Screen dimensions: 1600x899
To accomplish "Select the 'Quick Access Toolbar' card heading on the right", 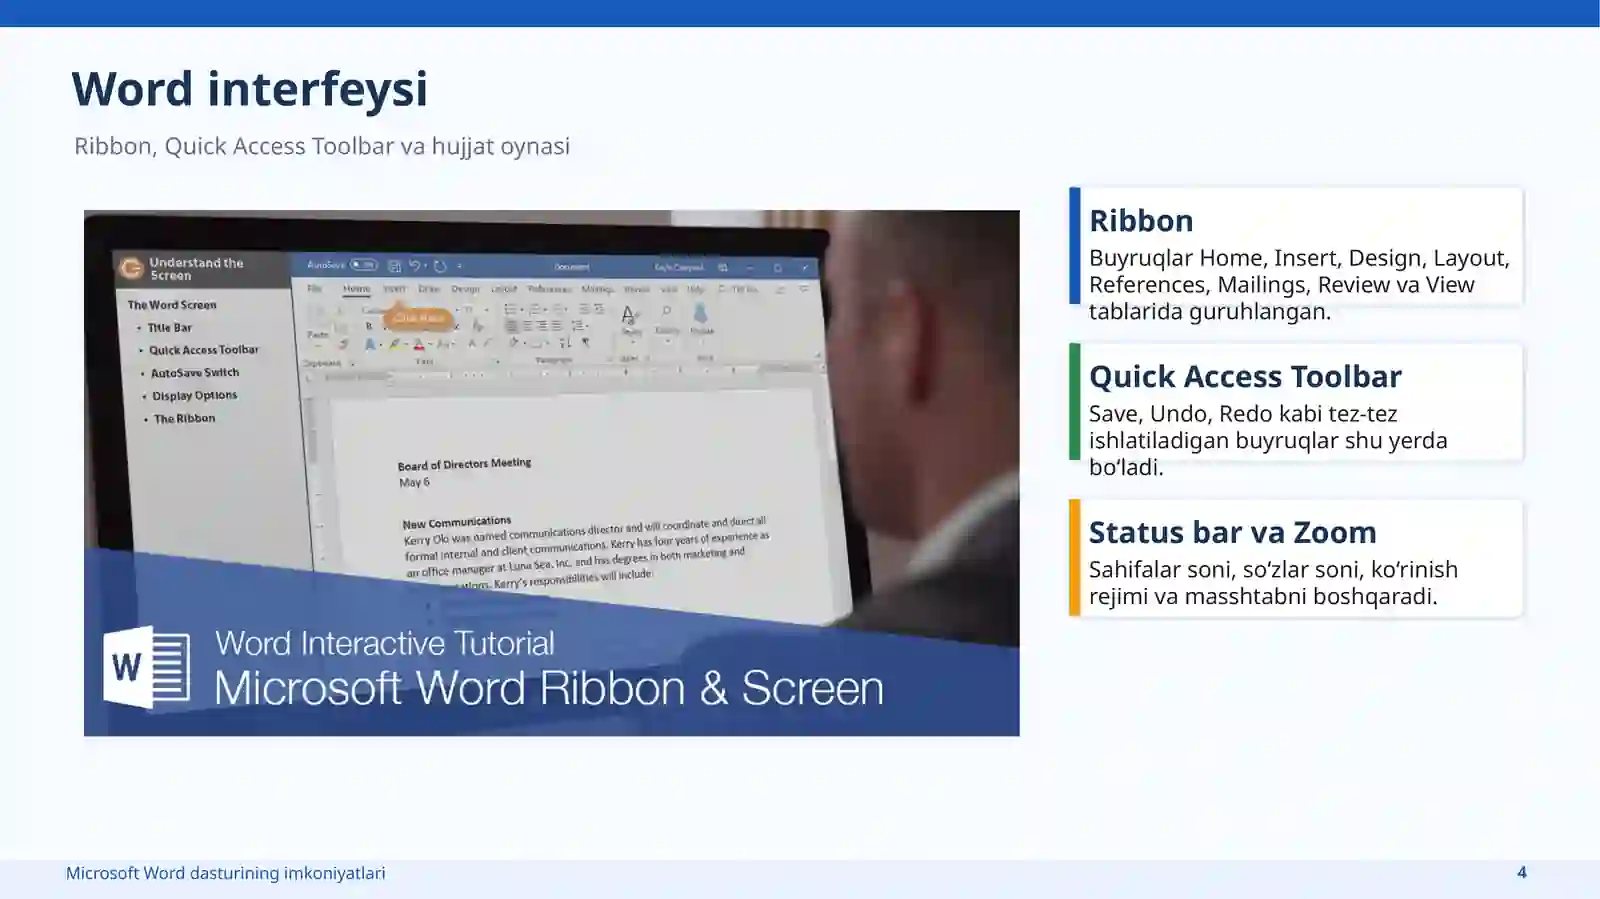I will pyautogui.click(x=1245, y=376).
